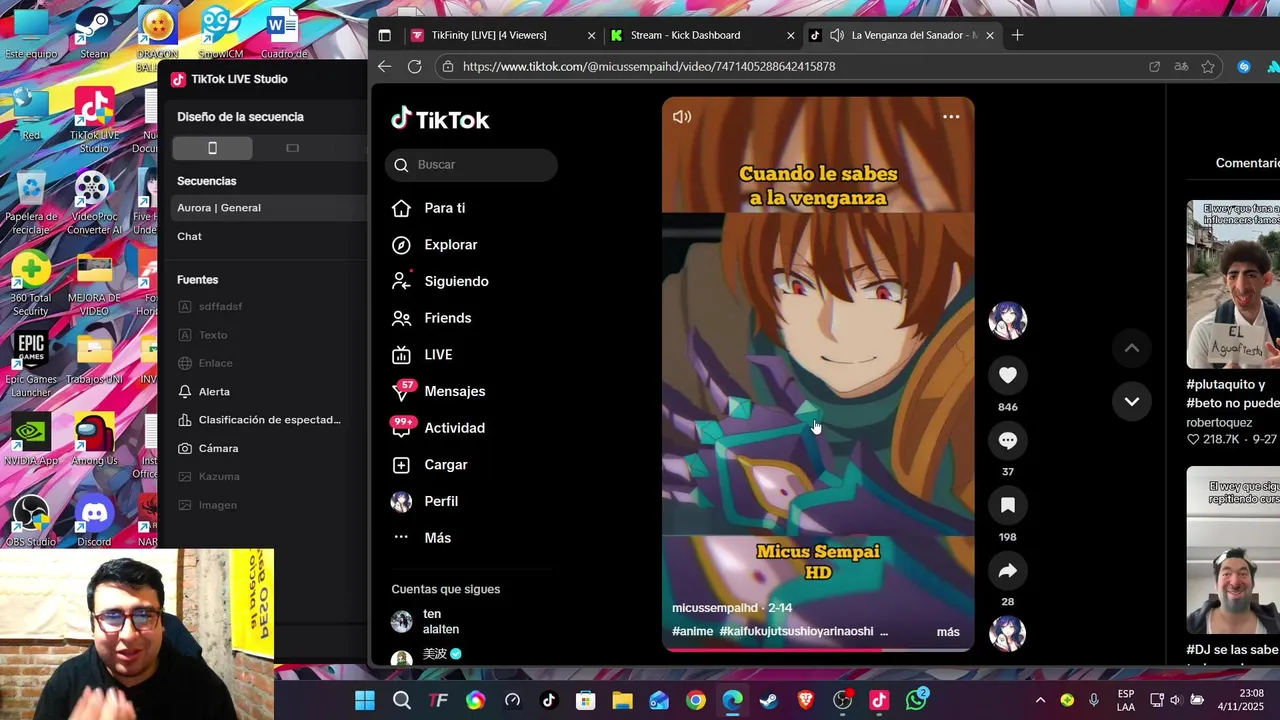Click the browser address bar URL
1280x720 pixels.
[649, 66]
